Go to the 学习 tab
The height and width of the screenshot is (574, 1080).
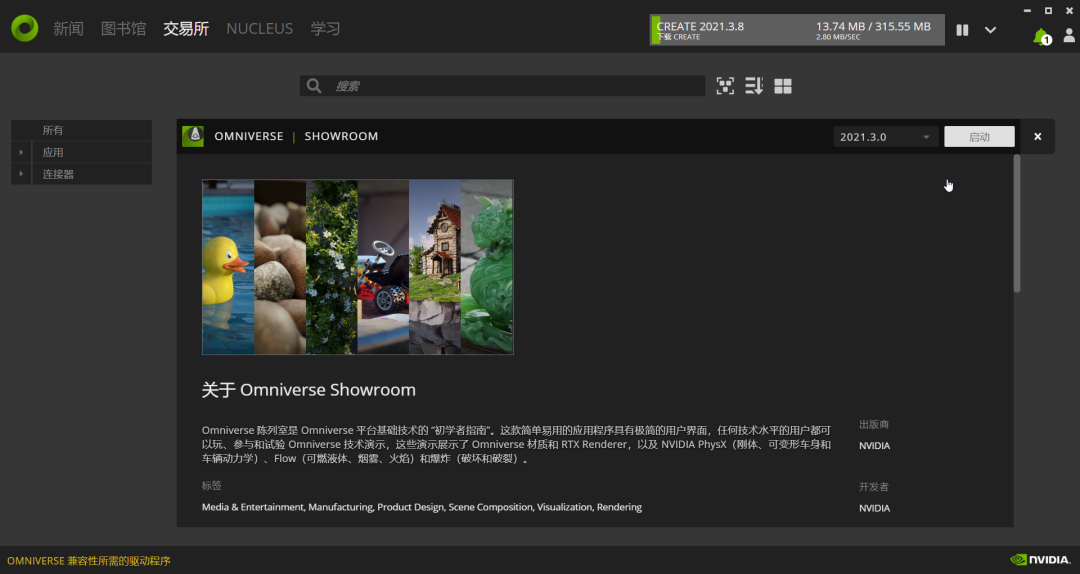click(325, 28)
